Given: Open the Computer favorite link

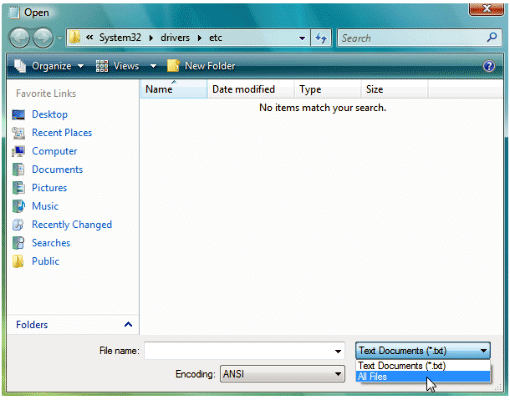Looking at the screenshot, I should click(54, 151).
